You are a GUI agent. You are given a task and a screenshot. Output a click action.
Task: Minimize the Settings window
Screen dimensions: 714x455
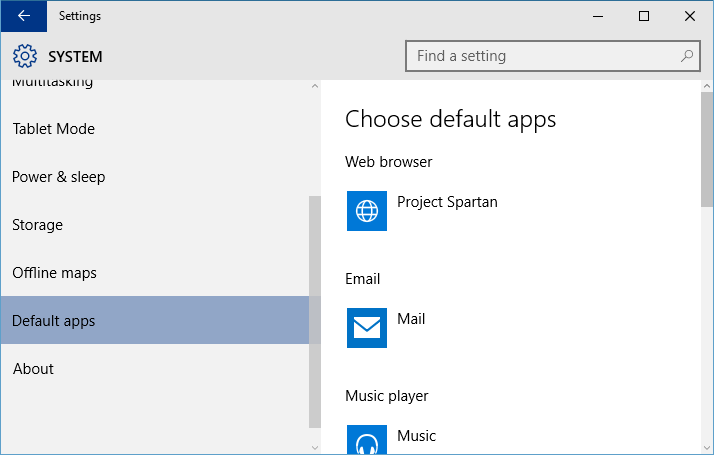click(598, 16)
